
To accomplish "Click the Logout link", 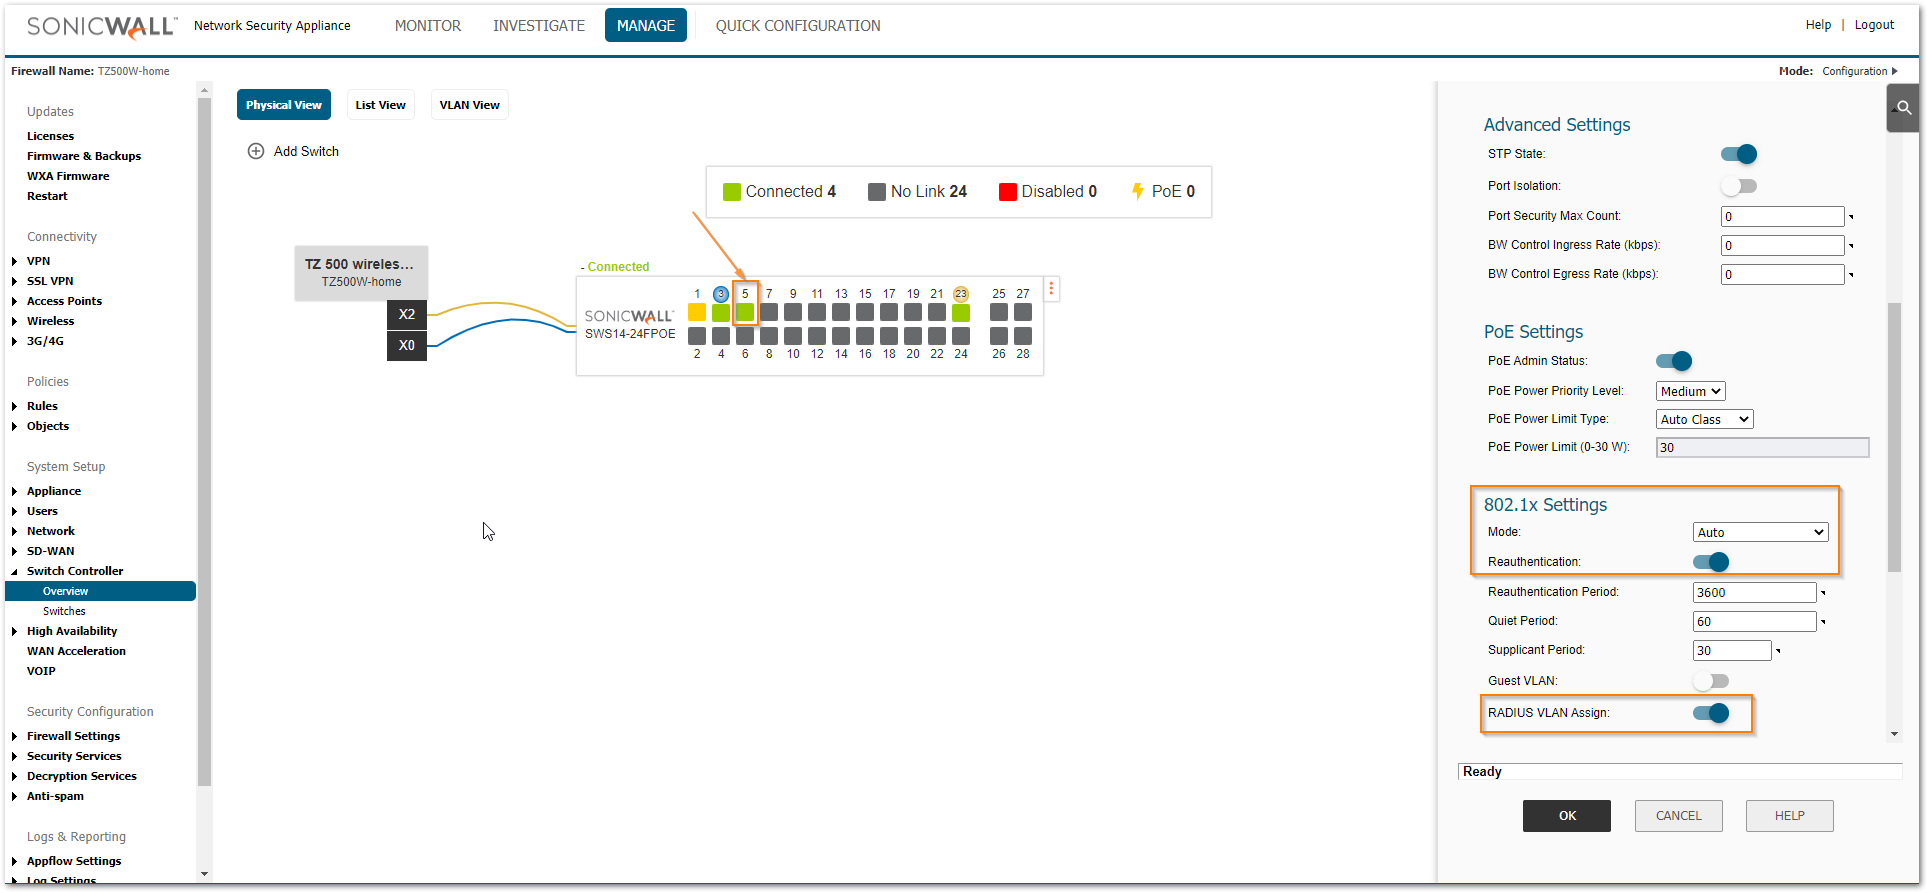I will 1874,25.
